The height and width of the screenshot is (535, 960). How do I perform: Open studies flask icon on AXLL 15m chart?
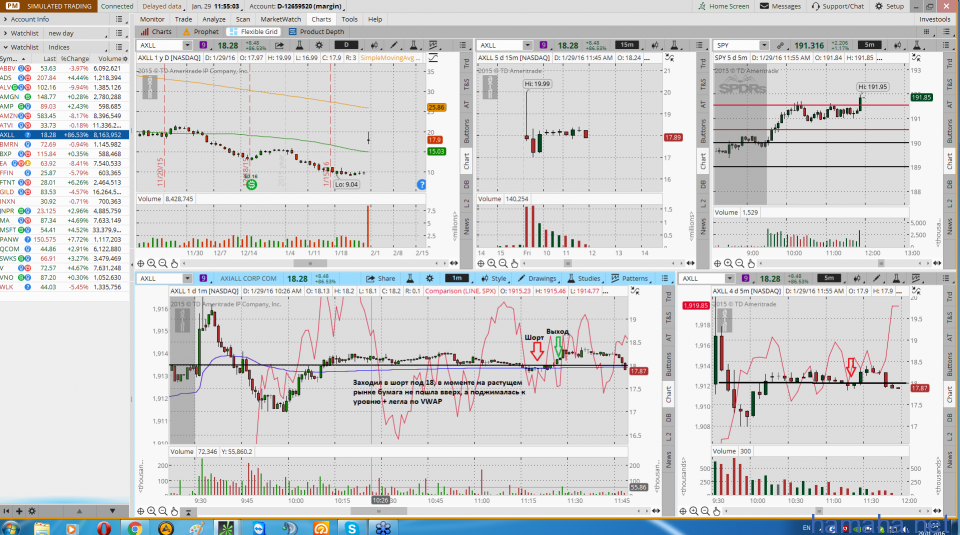pyautogui.click(x=674, y=45)
